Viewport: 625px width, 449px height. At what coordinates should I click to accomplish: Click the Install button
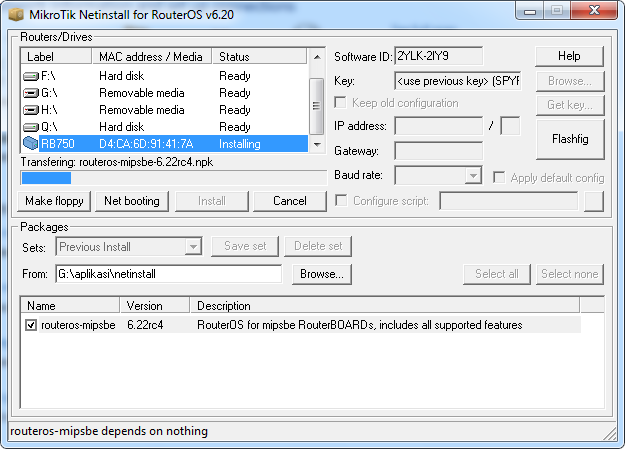point(212,201)
